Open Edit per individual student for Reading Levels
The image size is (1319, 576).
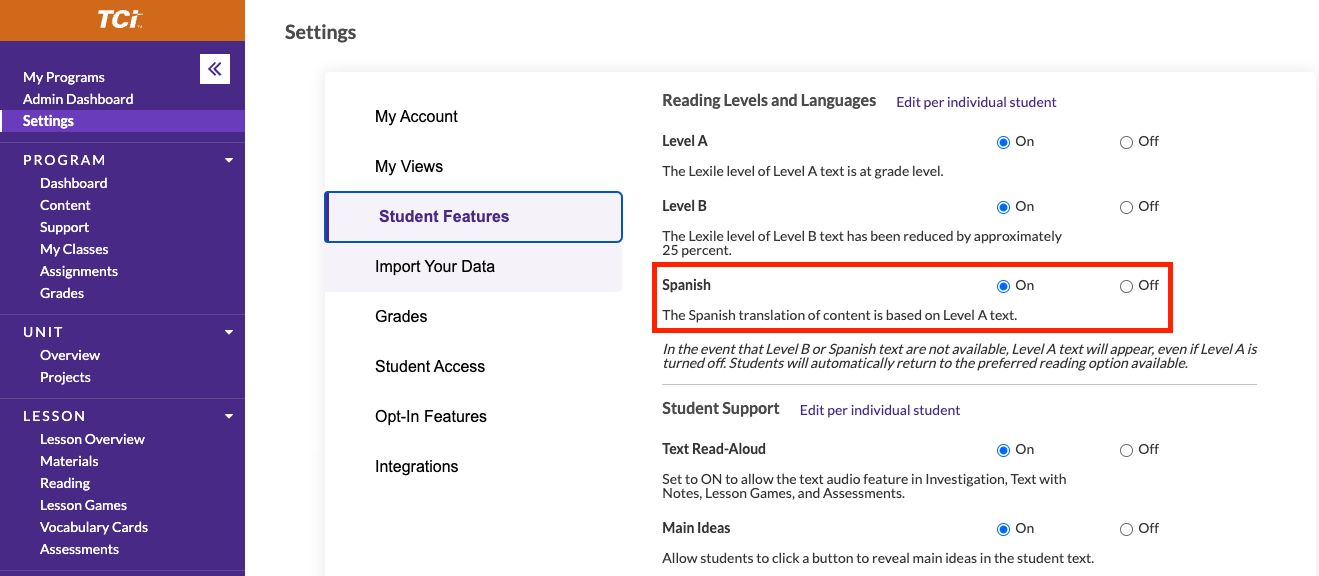[x=975, y=102]
